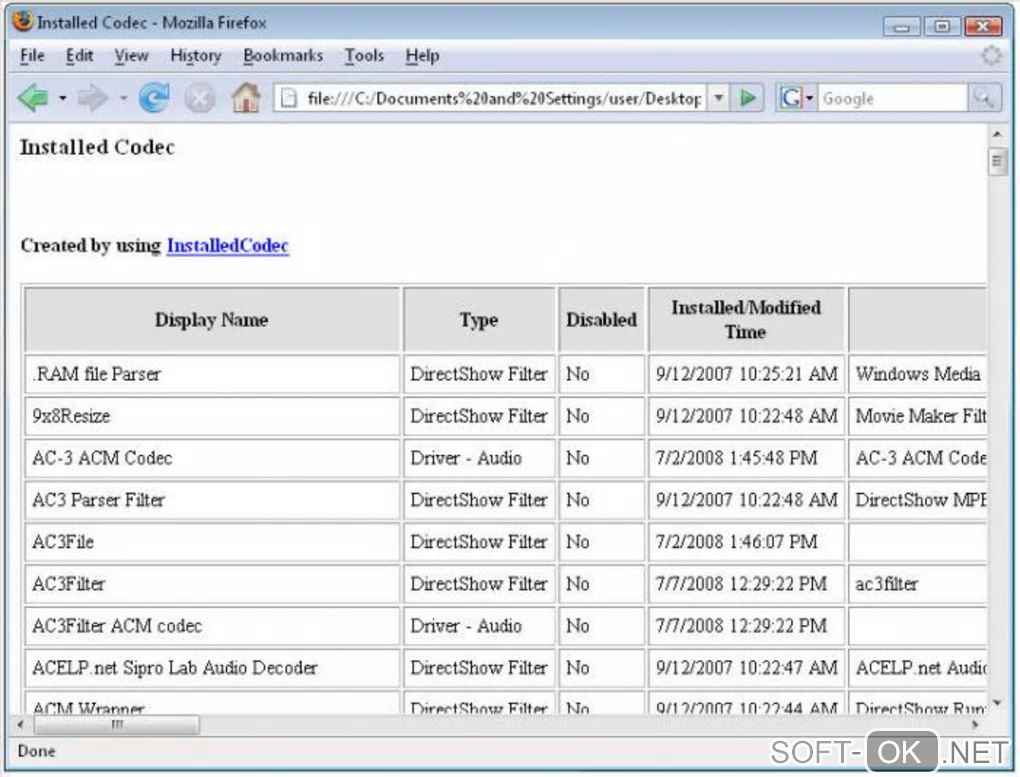The width and height of the screenshot is (1020, 777).
Task: Click the Type column header
Action: (x=479, y=320)
